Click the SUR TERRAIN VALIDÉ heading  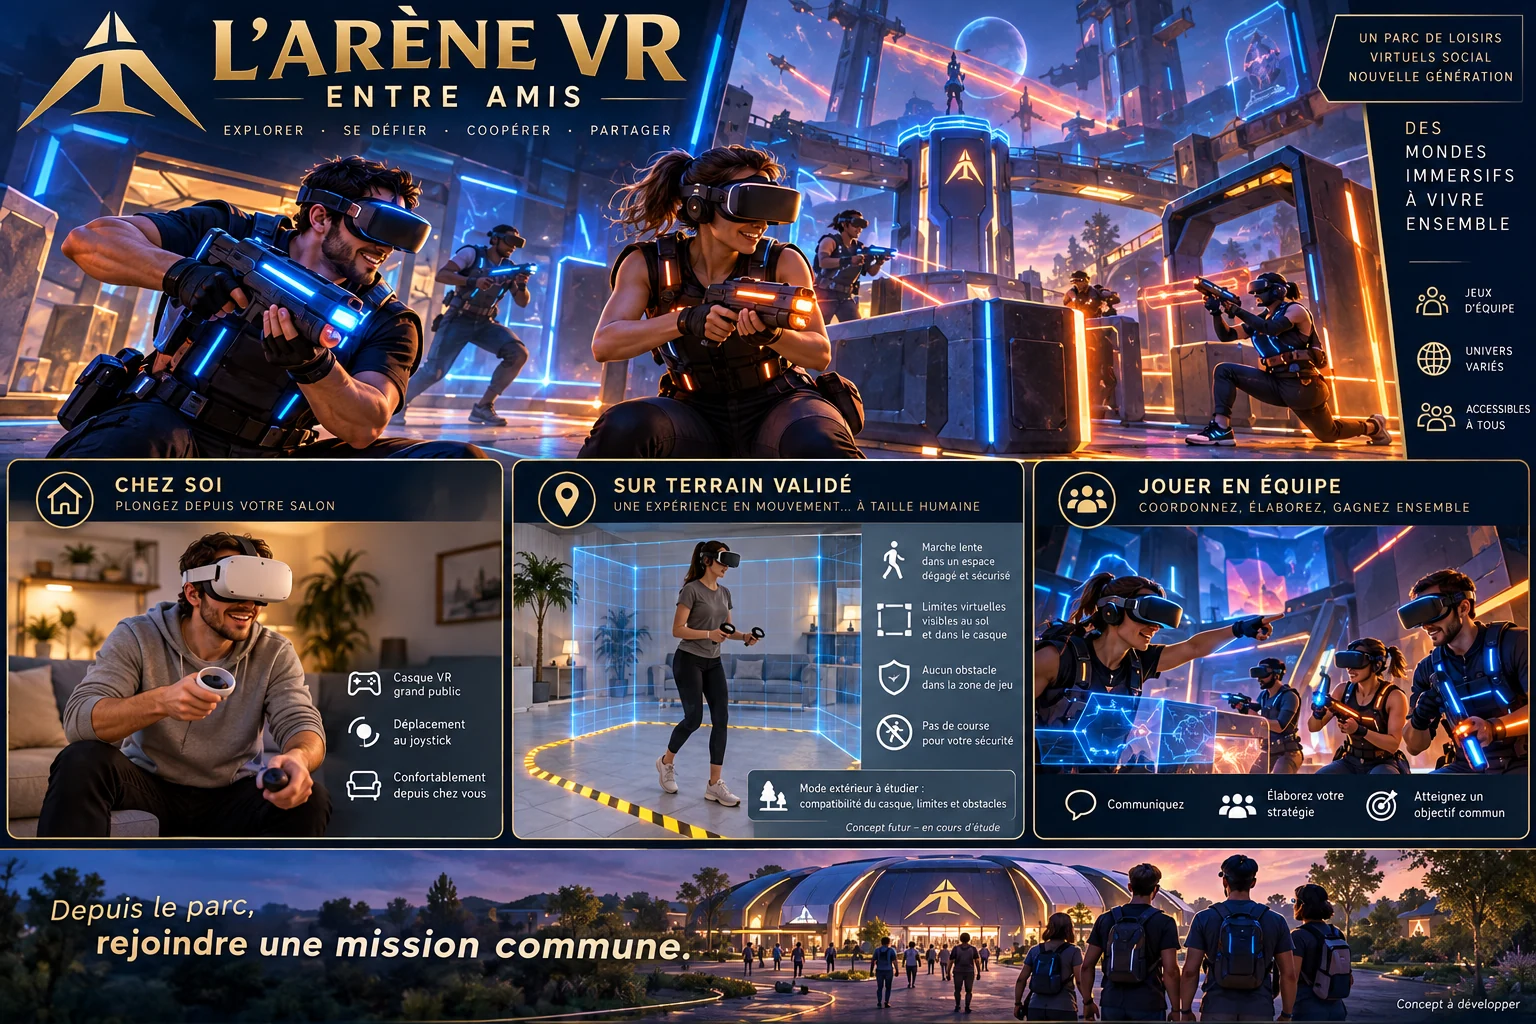(733, 485)
